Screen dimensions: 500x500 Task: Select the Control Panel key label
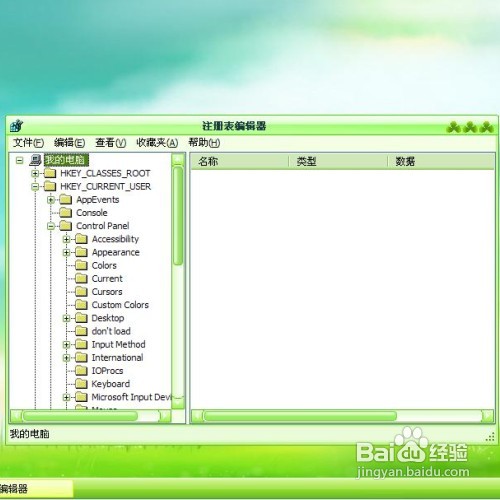click(103, 226)
